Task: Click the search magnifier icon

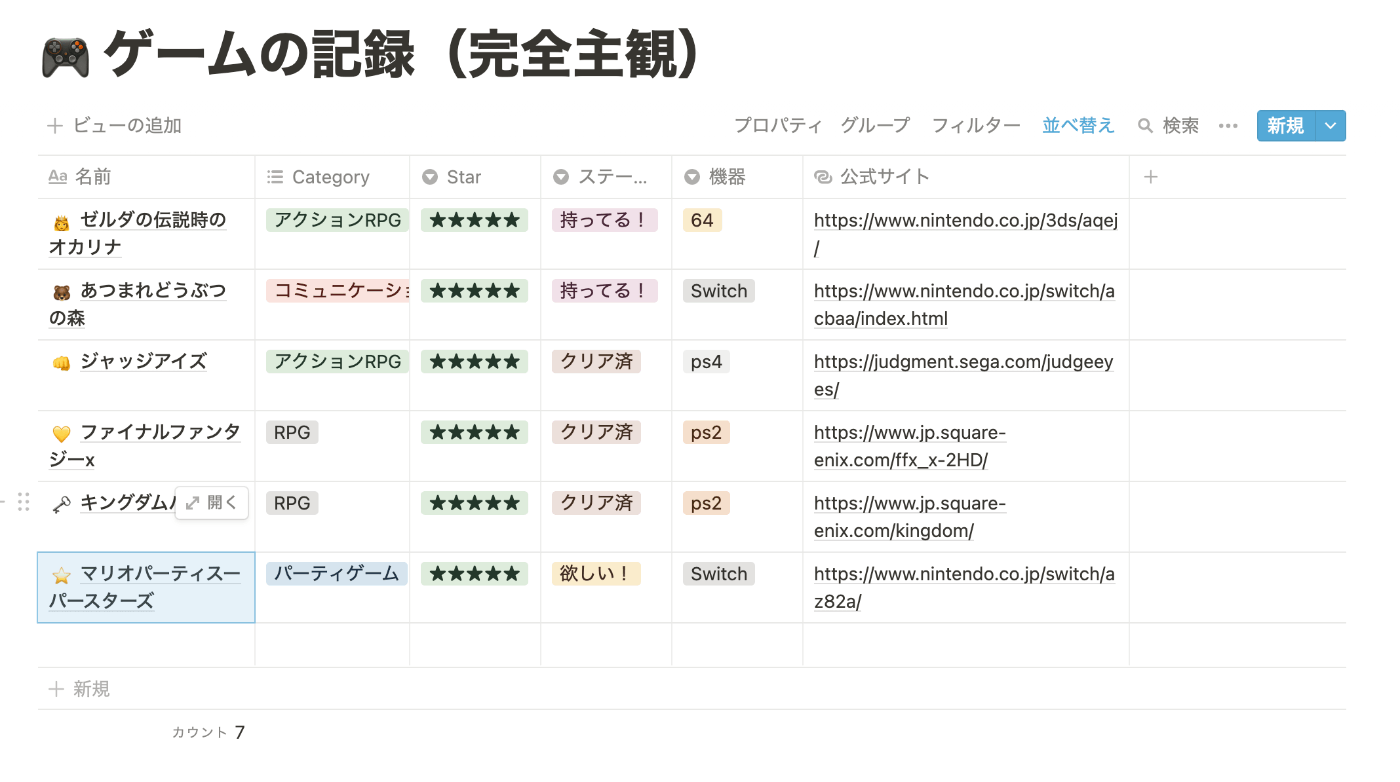Action: pyautogui.click(x=1146, y=126)
